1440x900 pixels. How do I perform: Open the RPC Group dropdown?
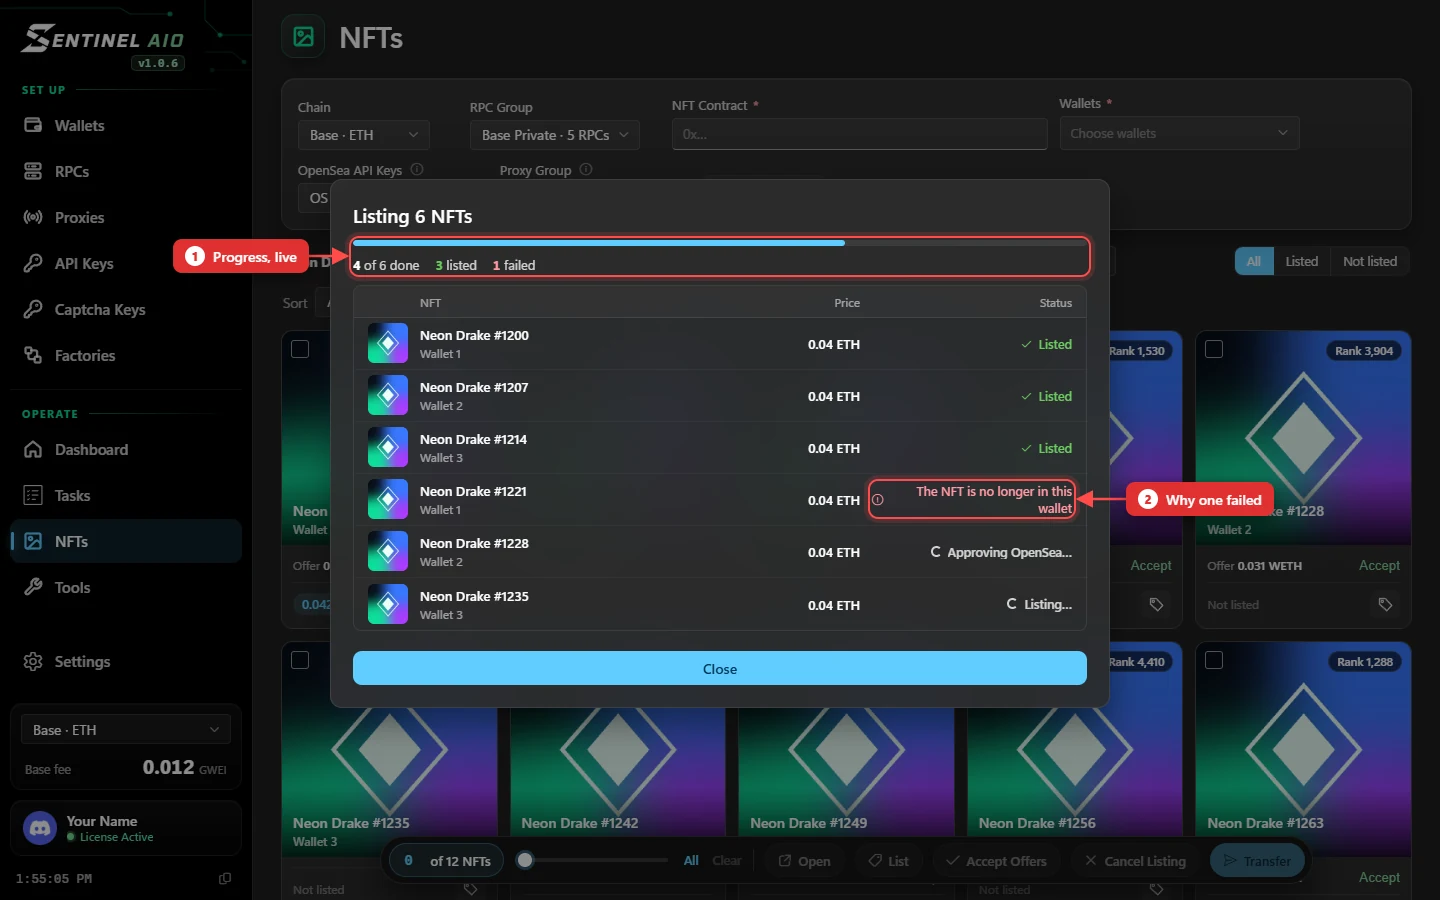(x=555, y=135)
